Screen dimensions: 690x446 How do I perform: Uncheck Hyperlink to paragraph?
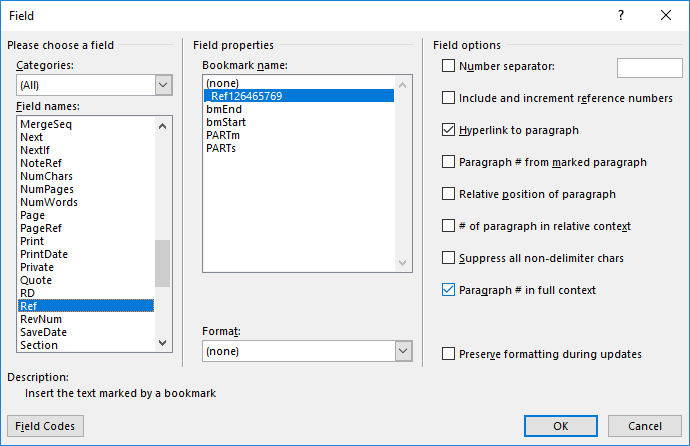coord(448,130)
